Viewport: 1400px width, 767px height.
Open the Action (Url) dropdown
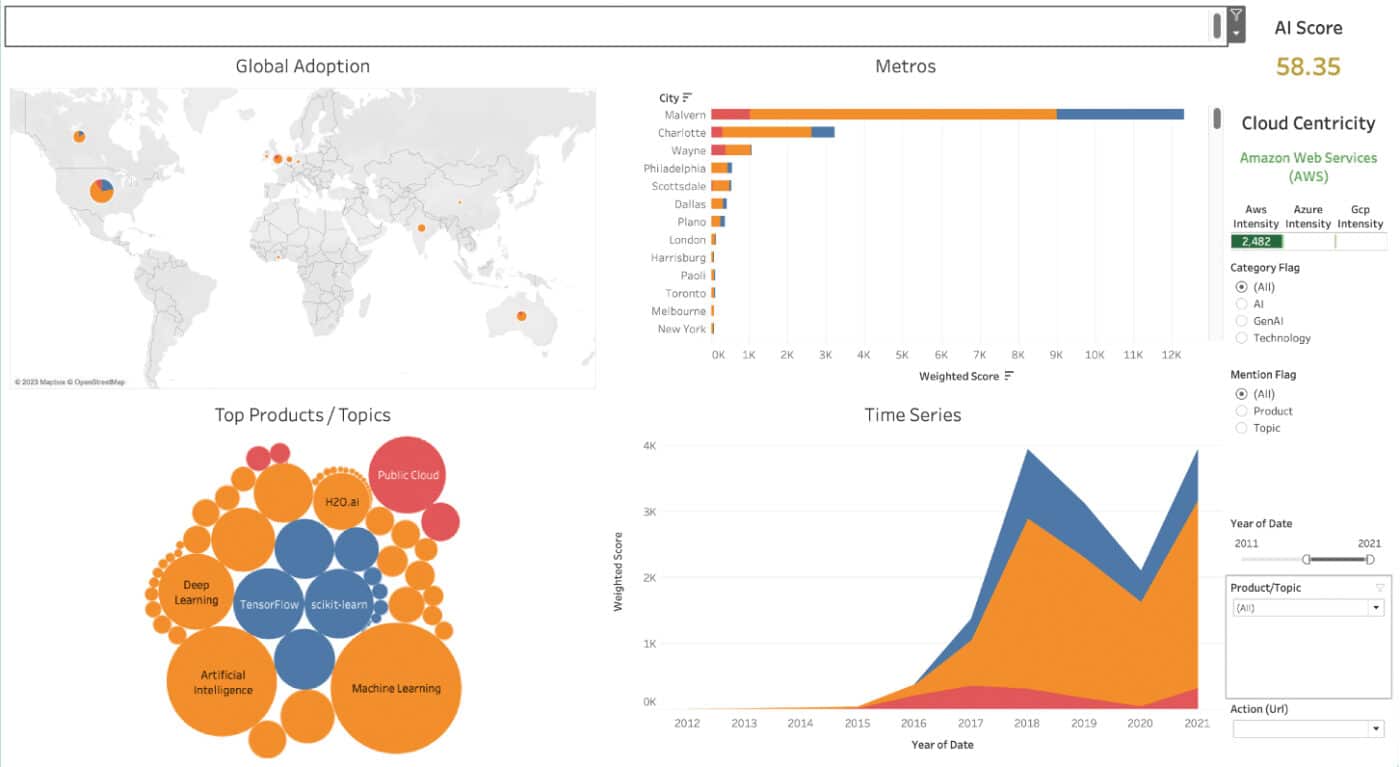pos(1375,729)
